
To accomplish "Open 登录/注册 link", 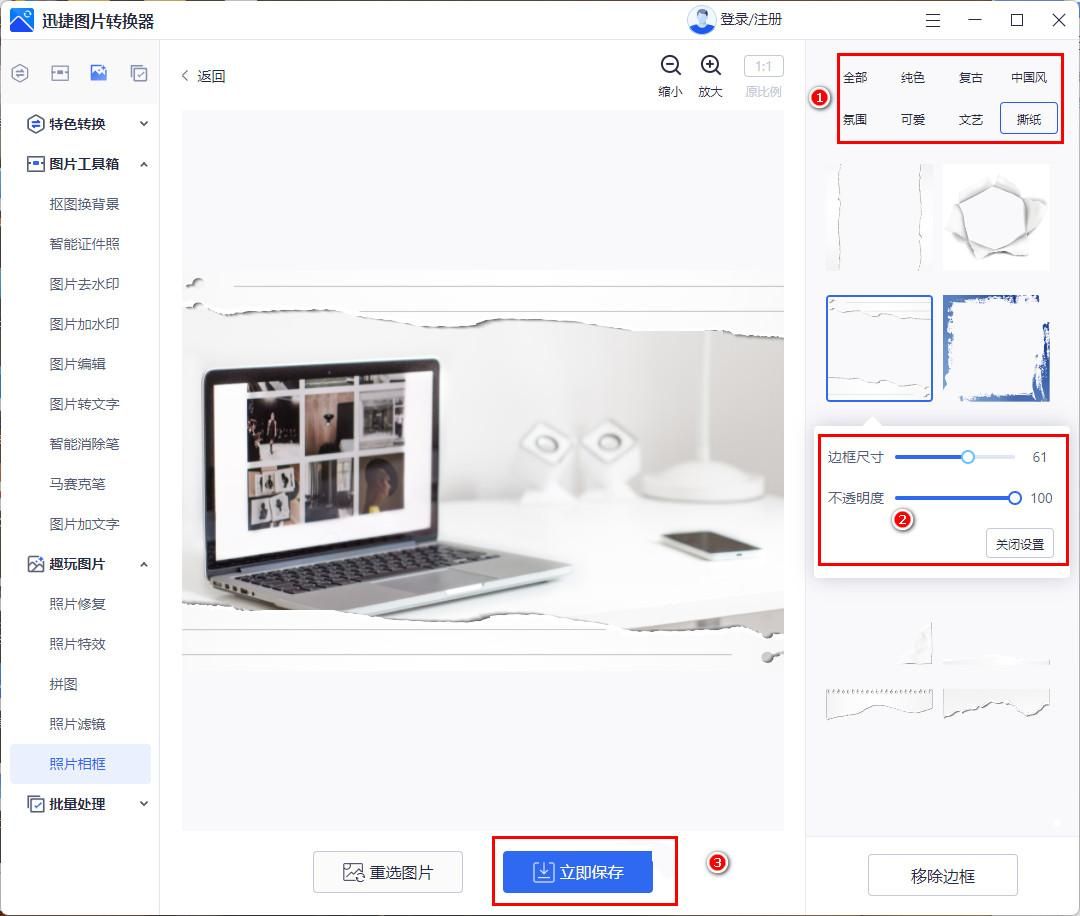I will point(751,19).
